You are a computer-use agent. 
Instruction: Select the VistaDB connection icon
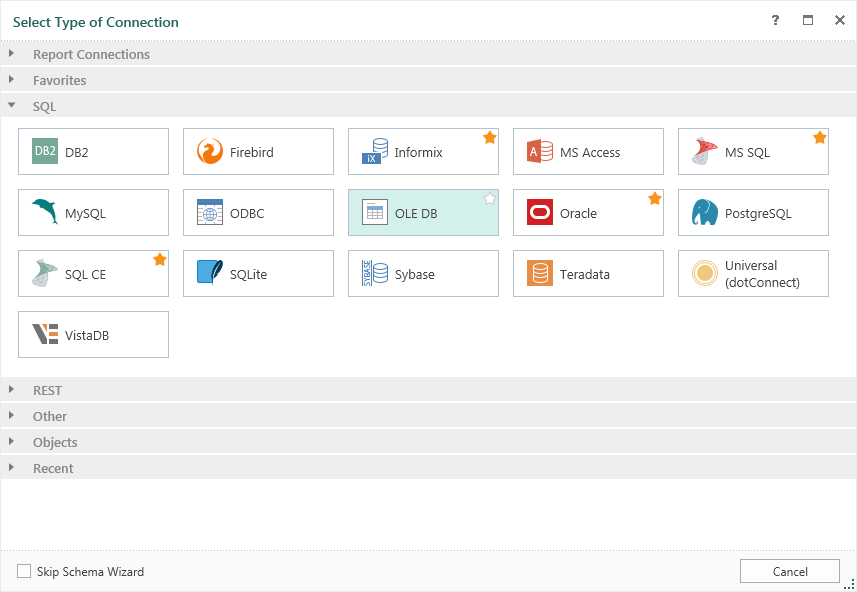point(45,335)
